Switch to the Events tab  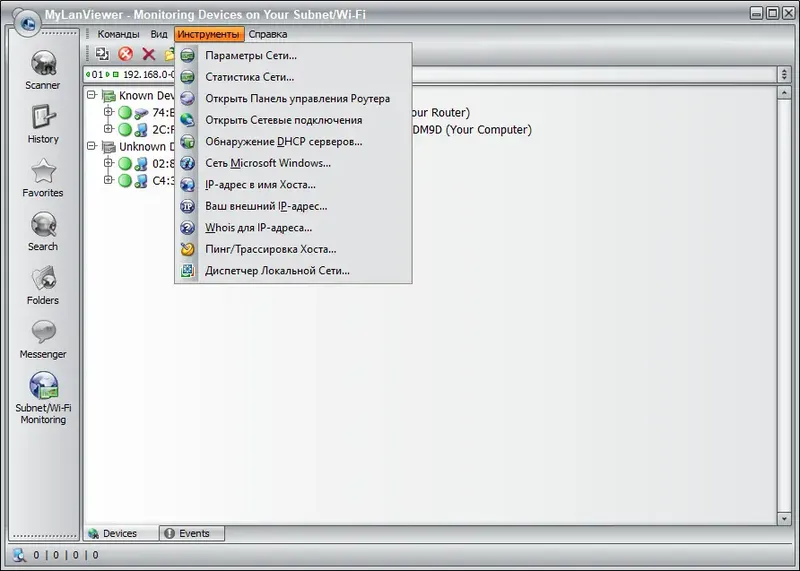[192, 533]
